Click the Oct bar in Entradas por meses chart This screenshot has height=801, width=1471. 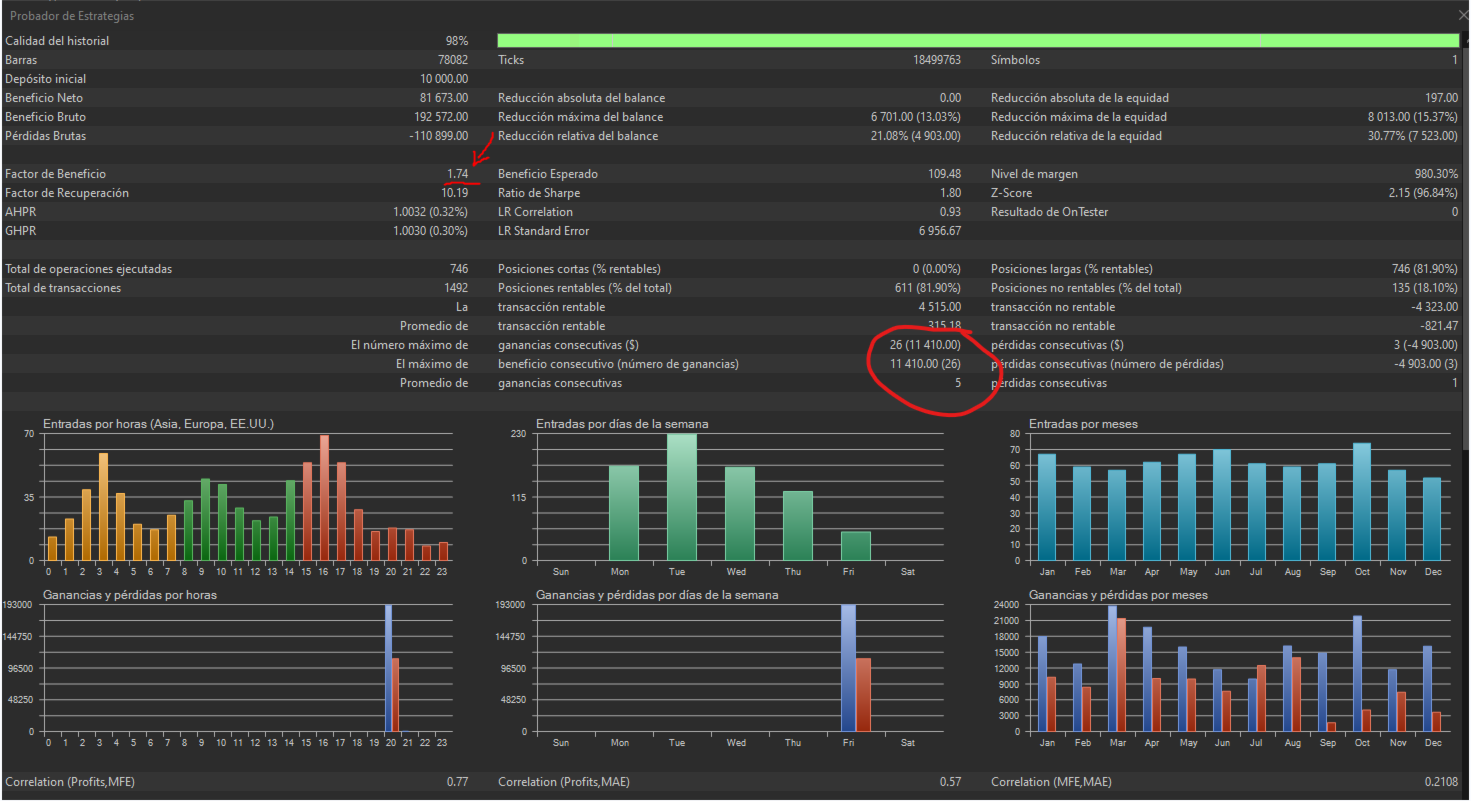coord(1361,502)
